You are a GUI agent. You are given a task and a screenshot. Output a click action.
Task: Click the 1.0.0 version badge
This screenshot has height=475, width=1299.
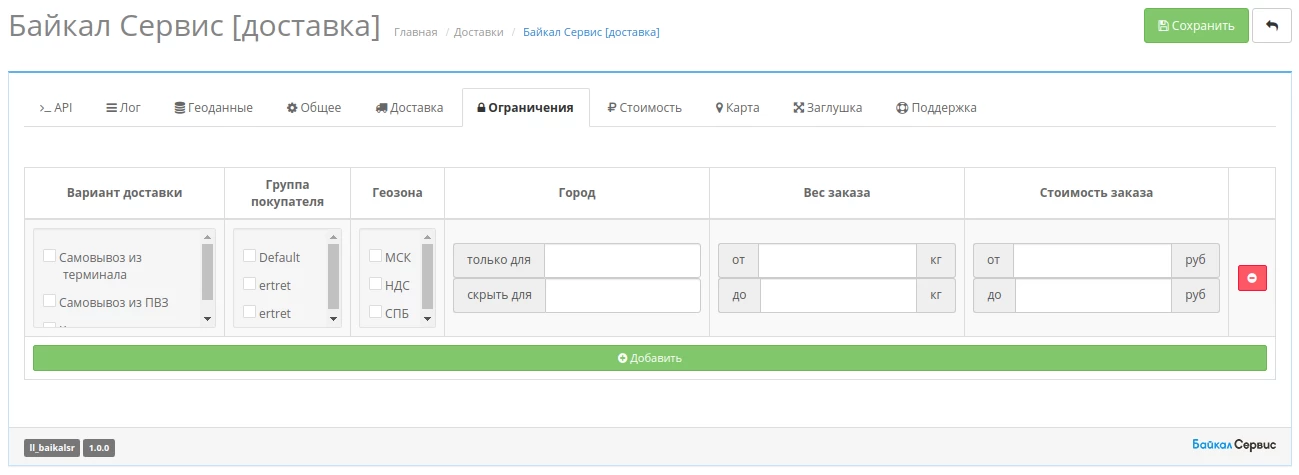(99, 448)
